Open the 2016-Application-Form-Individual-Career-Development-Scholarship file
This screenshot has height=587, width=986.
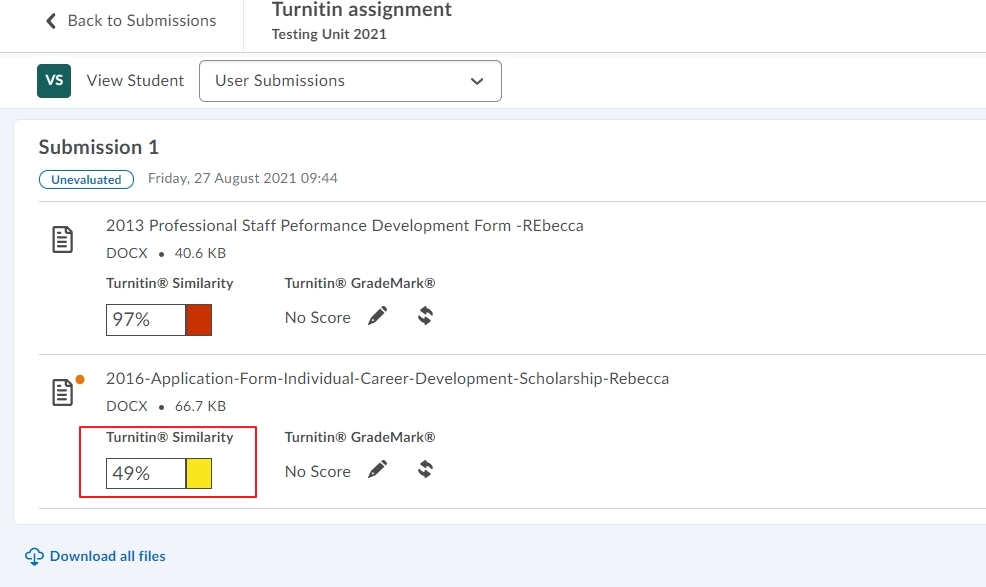coord(387,378)
